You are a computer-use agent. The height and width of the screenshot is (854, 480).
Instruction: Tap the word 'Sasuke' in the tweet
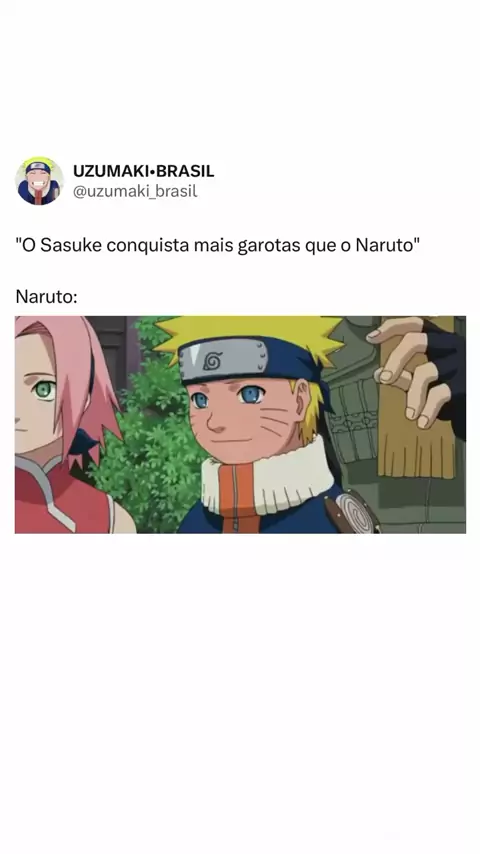71,246
